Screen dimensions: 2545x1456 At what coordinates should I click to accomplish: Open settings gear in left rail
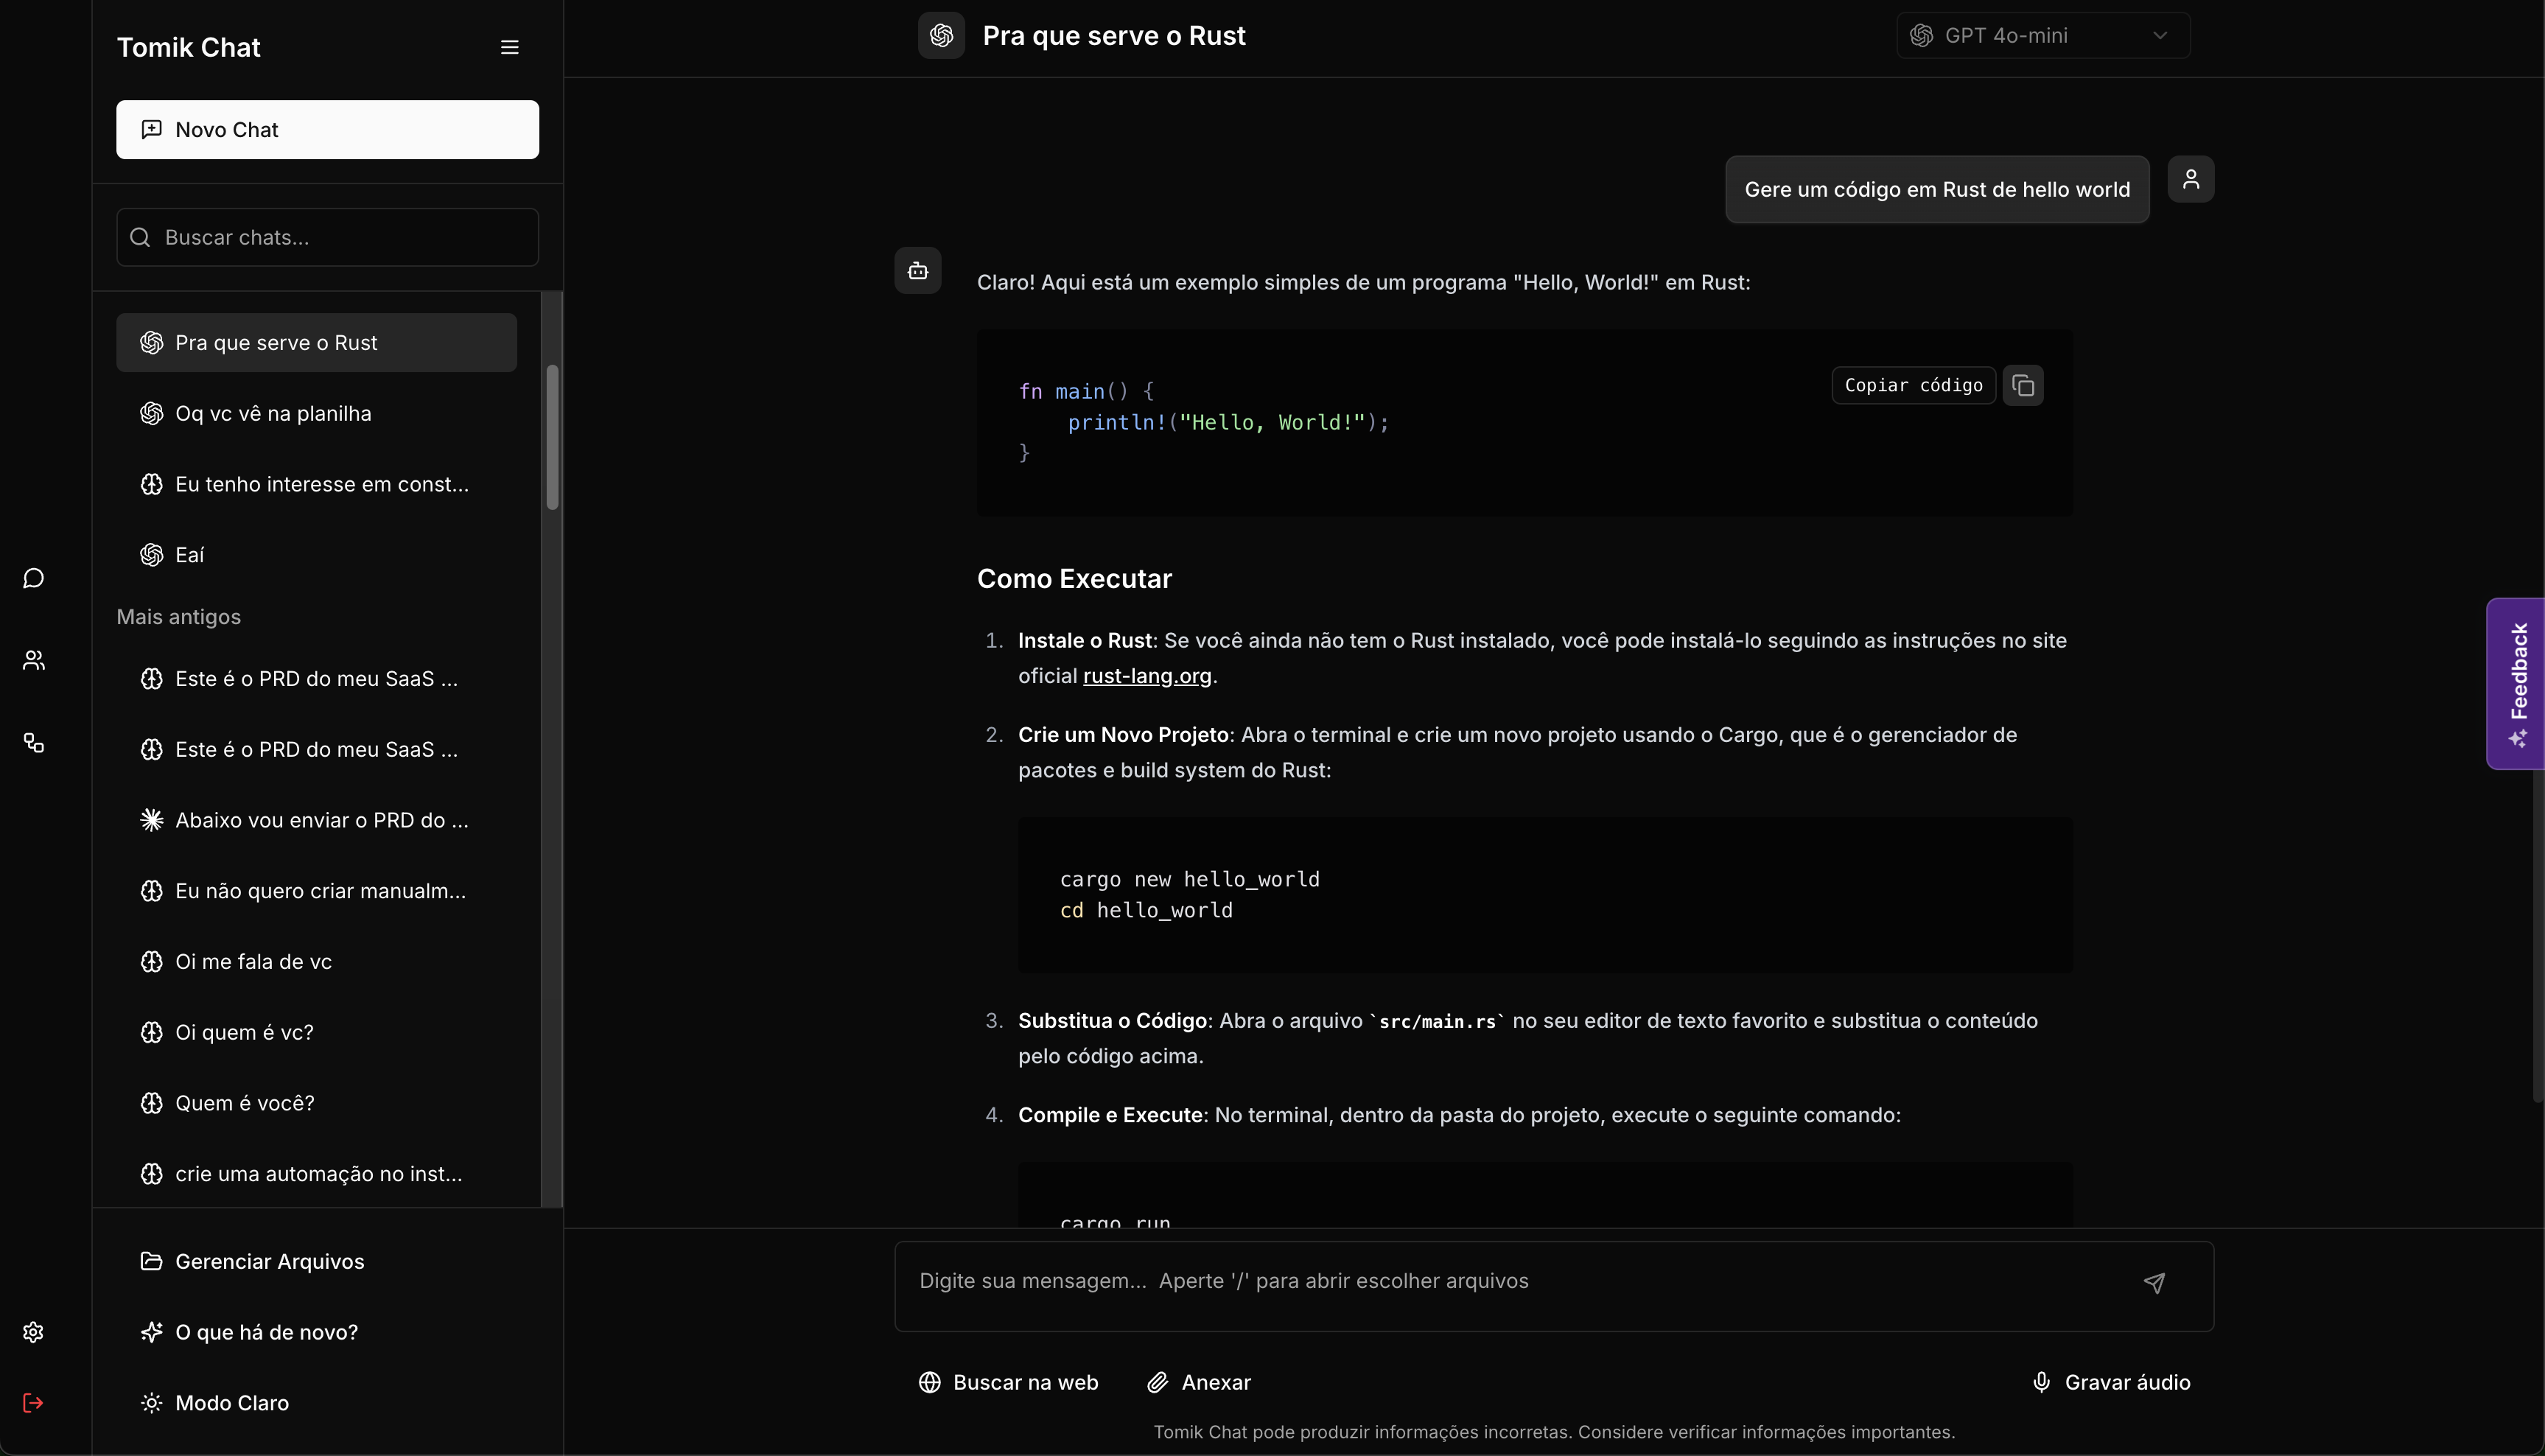click(x=33, y=1332)
